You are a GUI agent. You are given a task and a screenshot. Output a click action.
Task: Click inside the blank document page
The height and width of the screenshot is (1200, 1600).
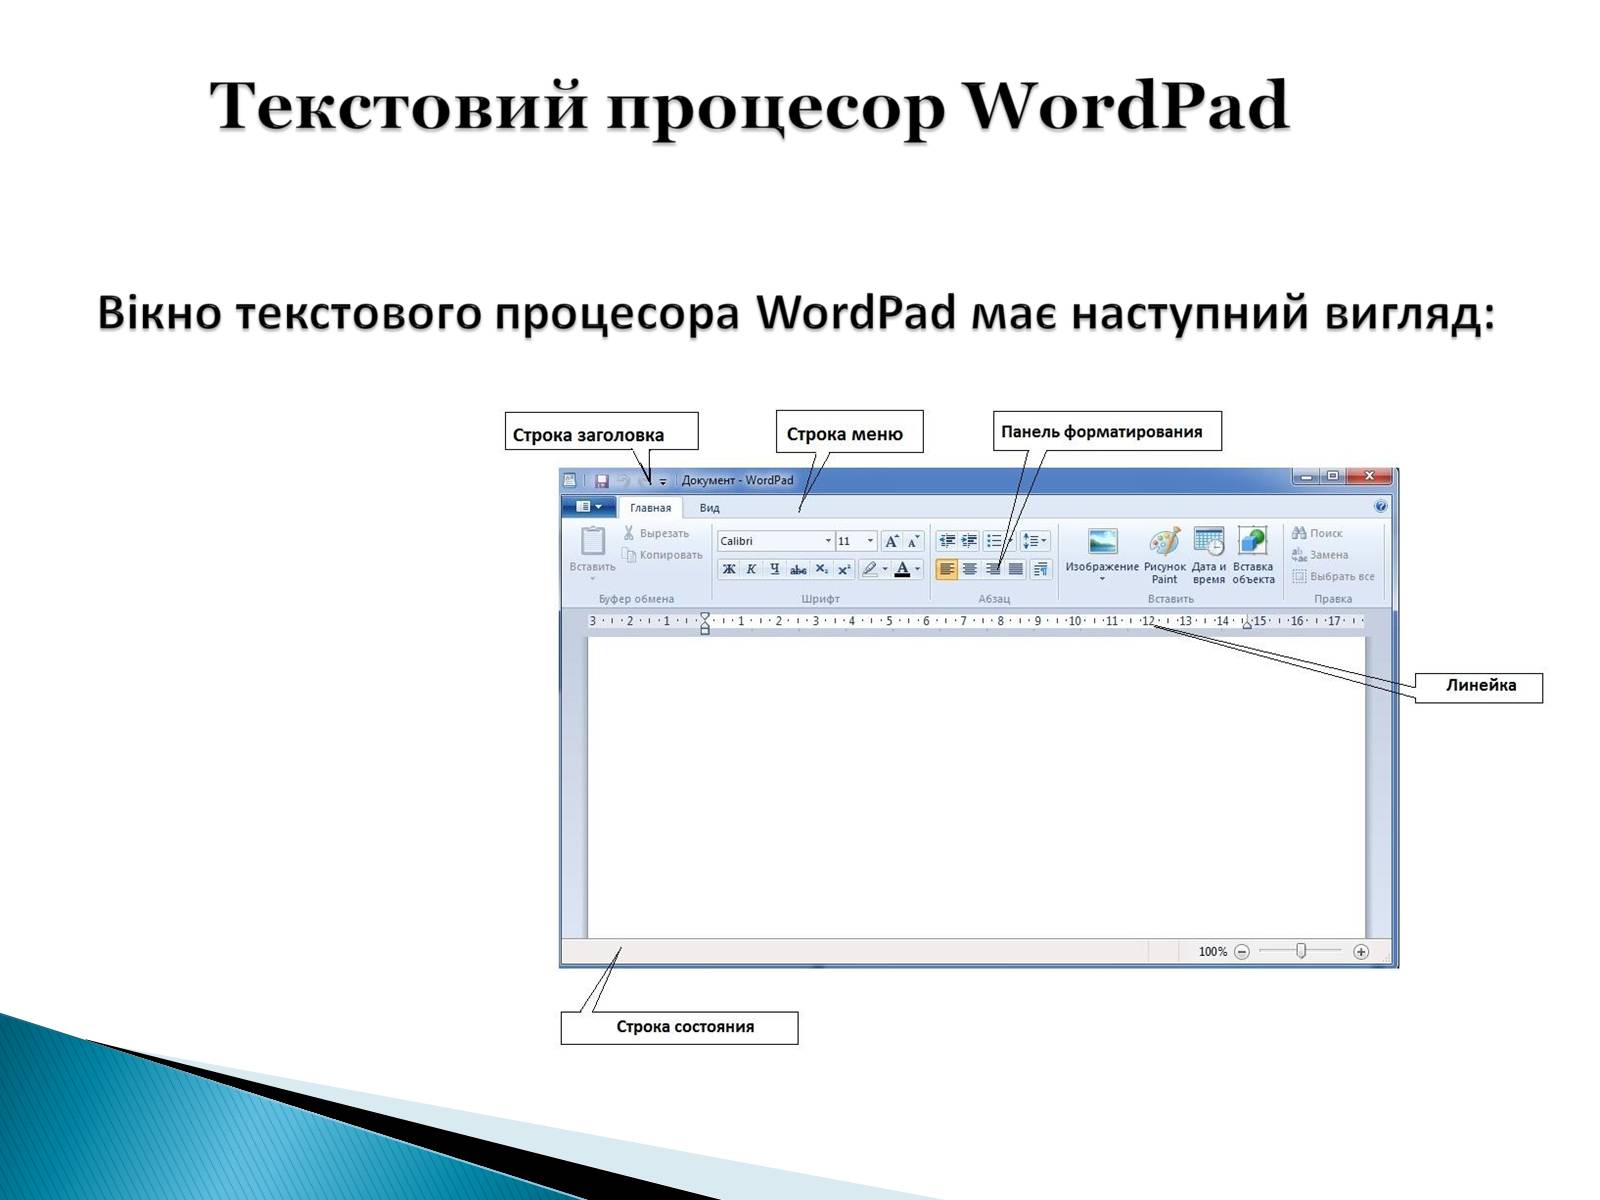[976, 787]
